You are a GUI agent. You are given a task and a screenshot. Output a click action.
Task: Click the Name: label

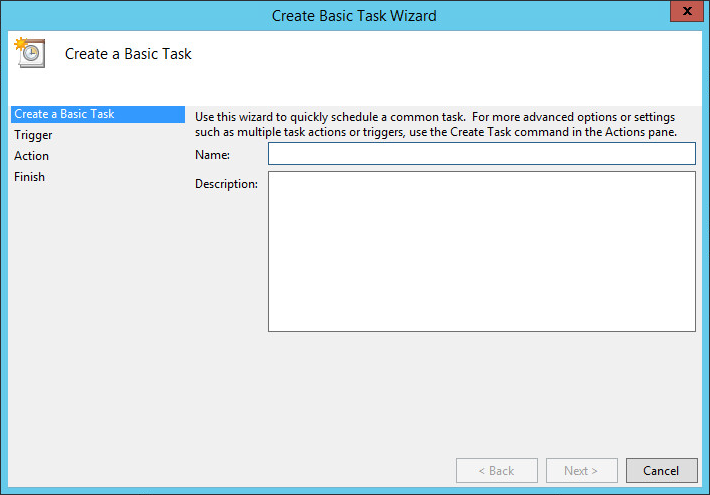pyautogui.click(x=212, y=155)
